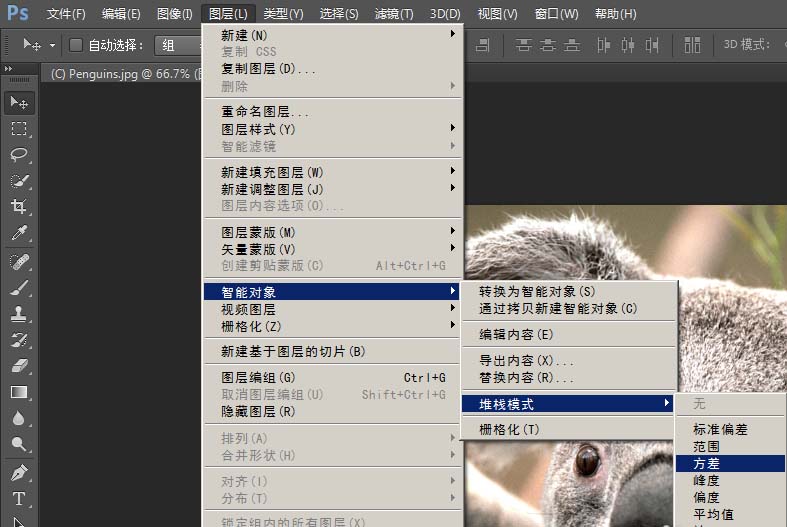Choose 重命名图层... menu entry
The width and height of the screenshot is (787, 527).
333,111
